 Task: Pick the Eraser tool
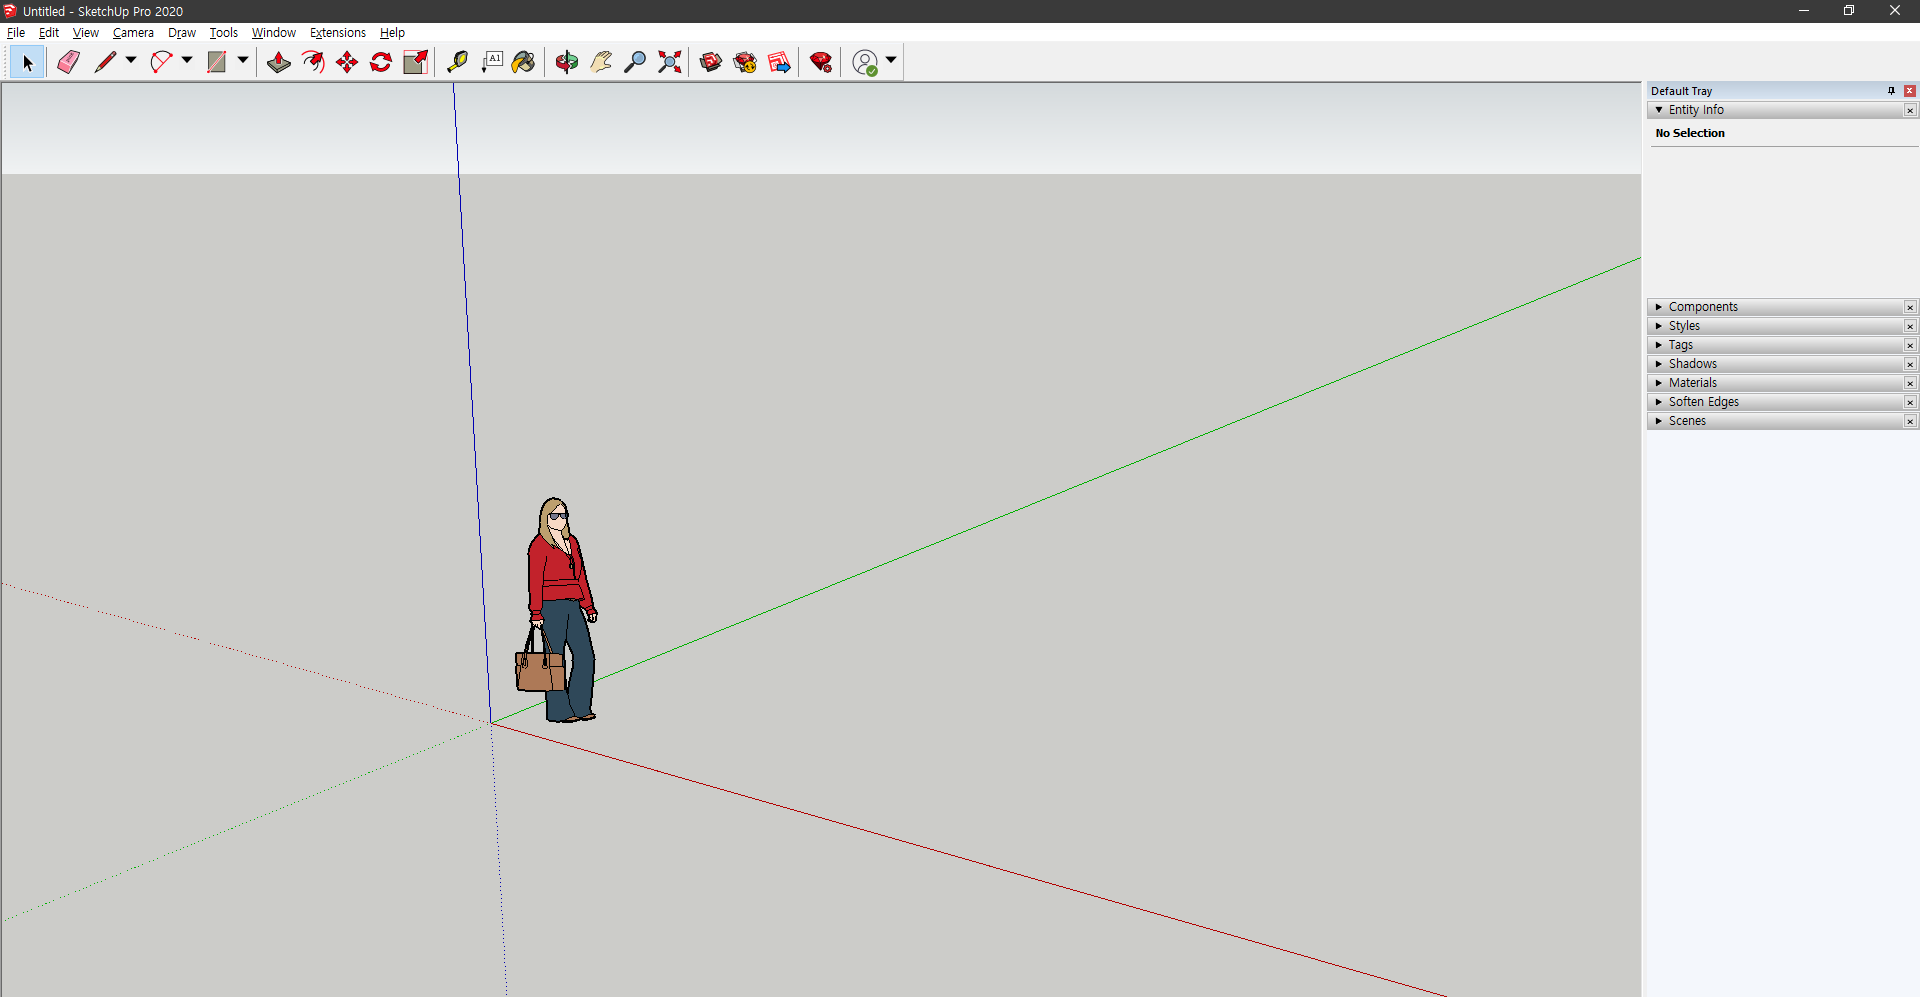pos(68,62)
